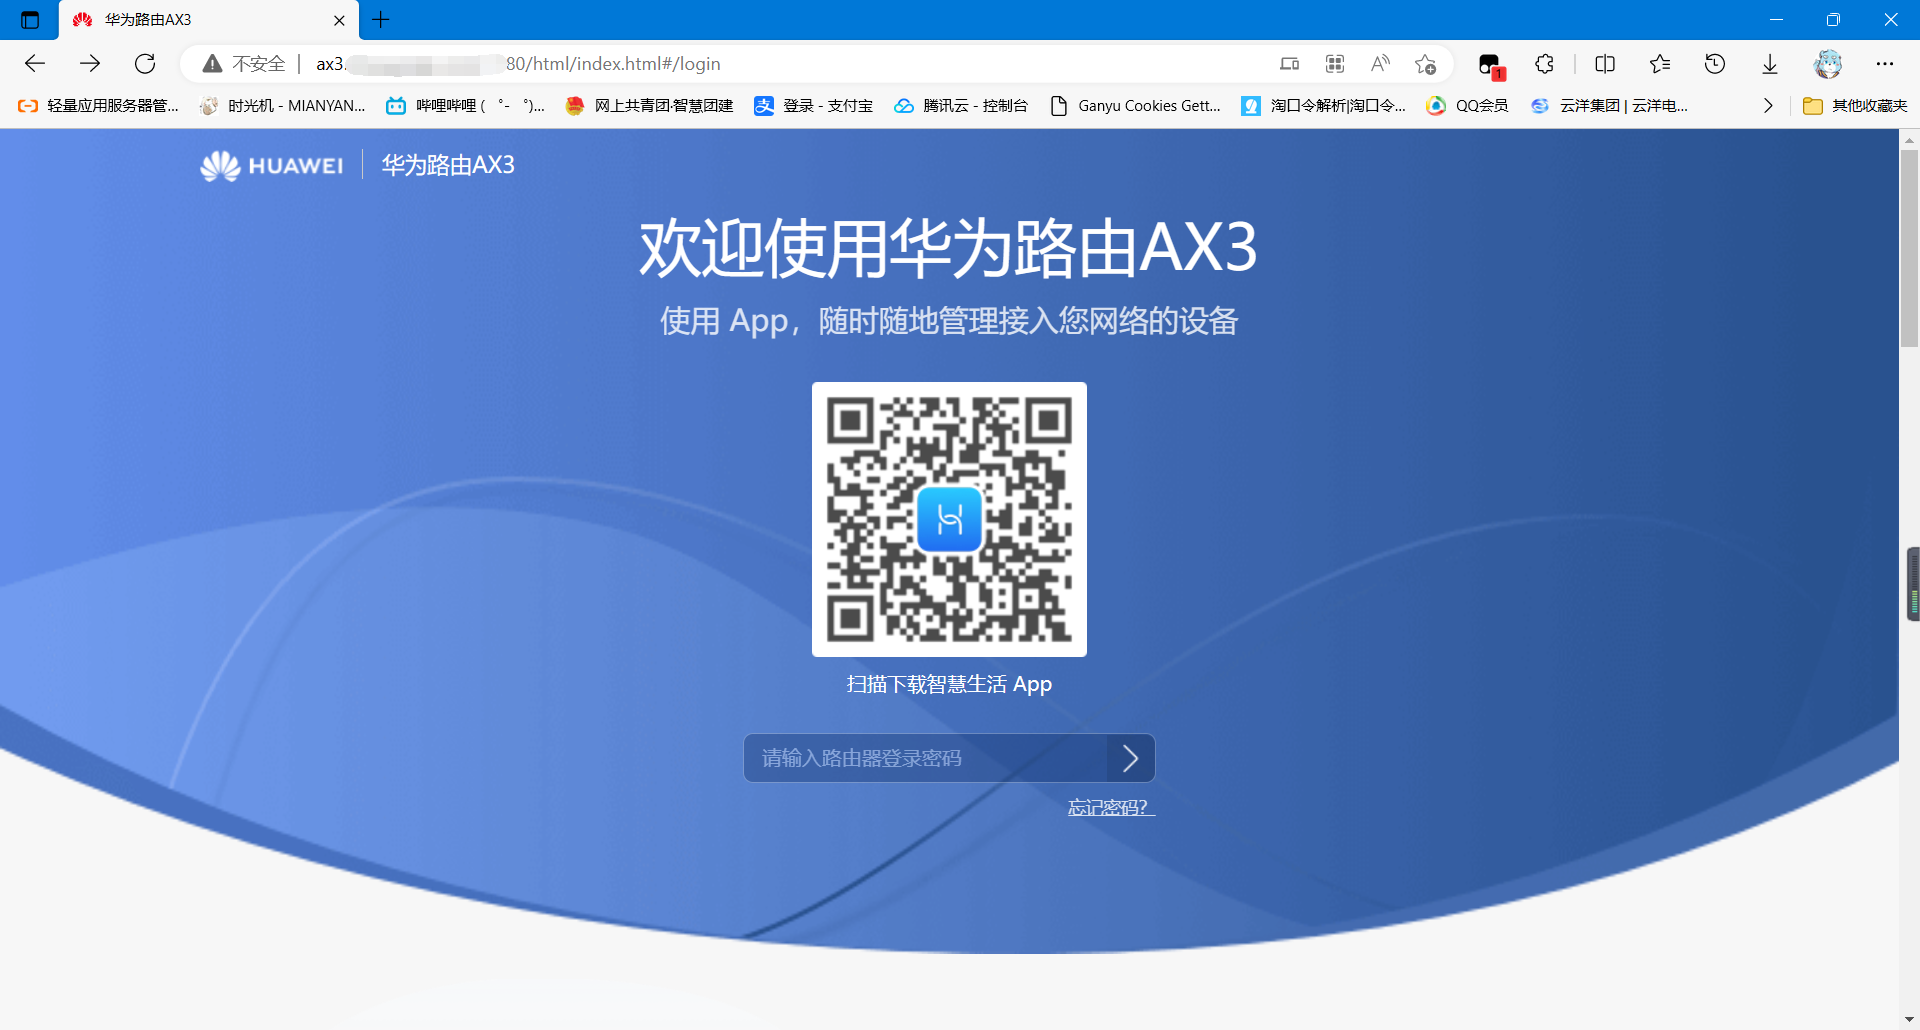Add this page to favorites star
This screenshot has width=1920, height=1030.
[1425, 64]
